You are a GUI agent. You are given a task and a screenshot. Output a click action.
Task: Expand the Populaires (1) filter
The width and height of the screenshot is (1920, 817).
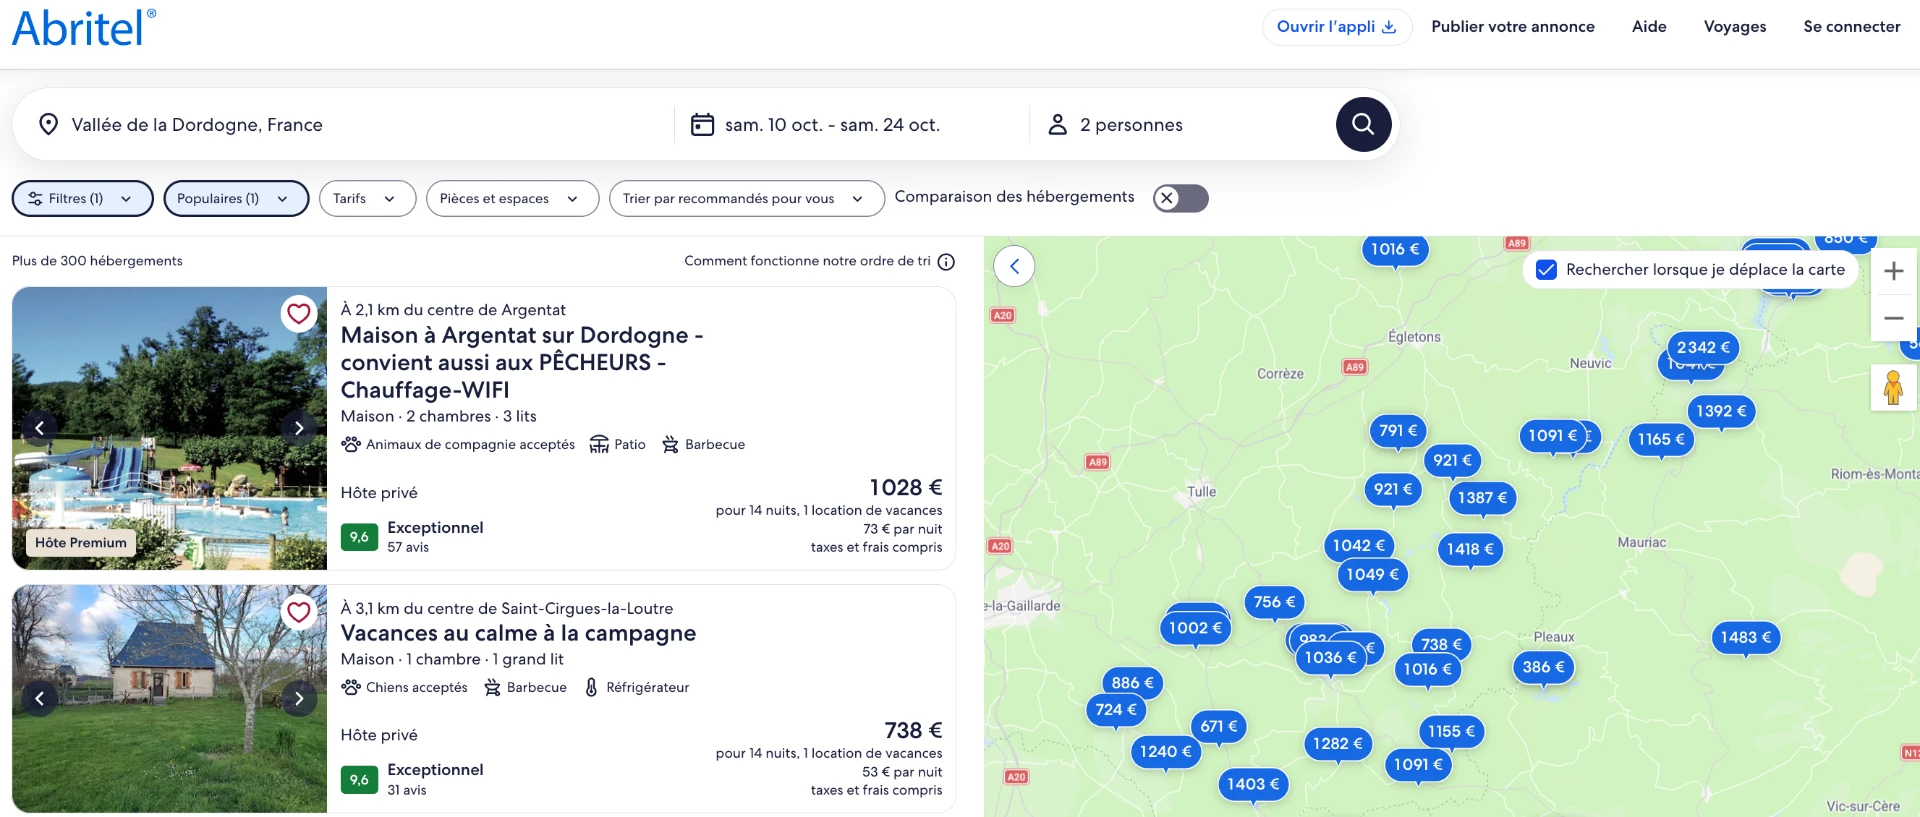click(236, 198)
